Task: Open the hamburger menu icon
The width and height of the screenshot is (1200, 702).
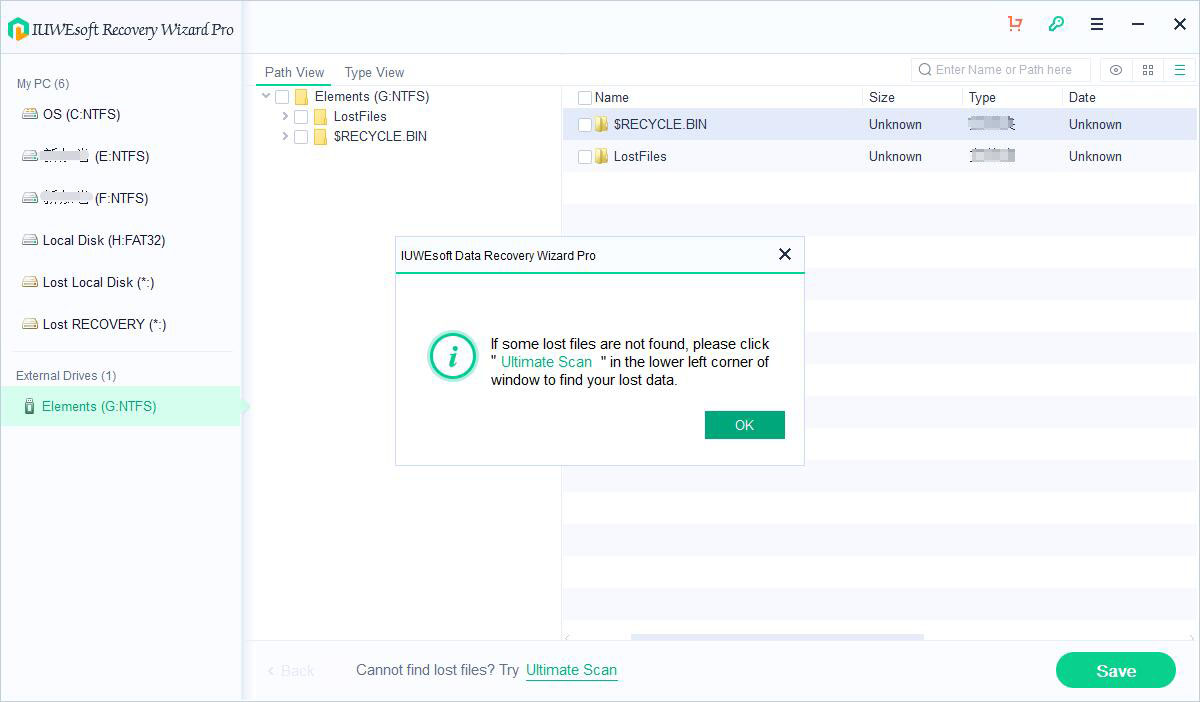Action: [1097, 24]
